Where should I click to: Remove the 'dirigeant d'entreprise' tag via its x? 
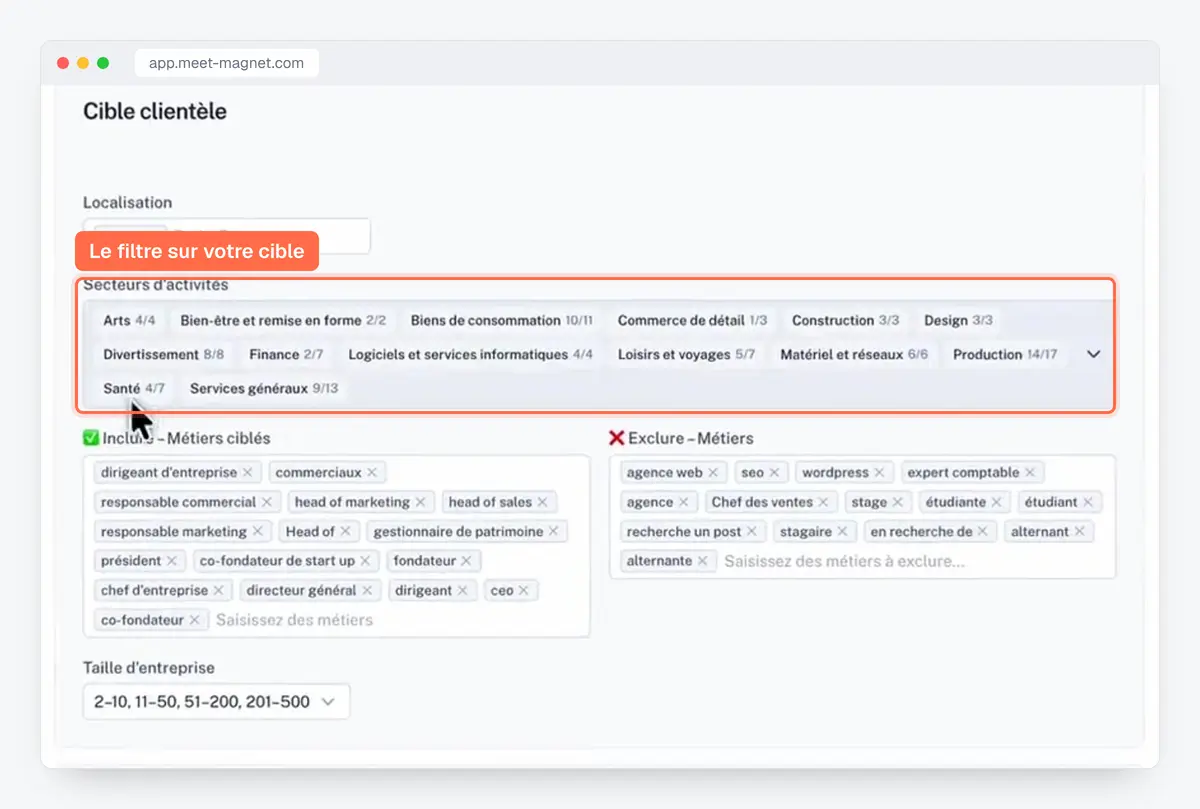[x=248, y=472]
